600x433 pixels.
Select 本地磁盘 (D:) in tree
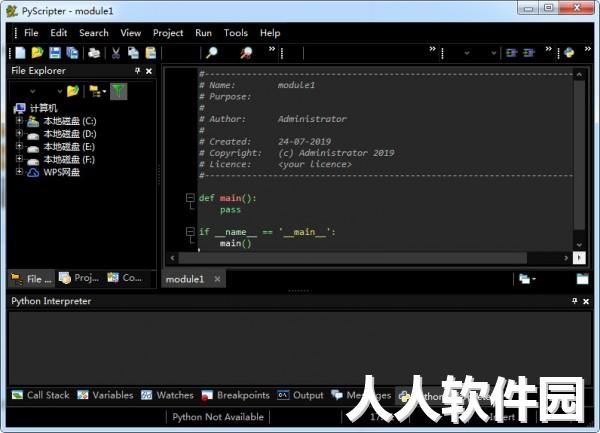[x=70, y=134]
